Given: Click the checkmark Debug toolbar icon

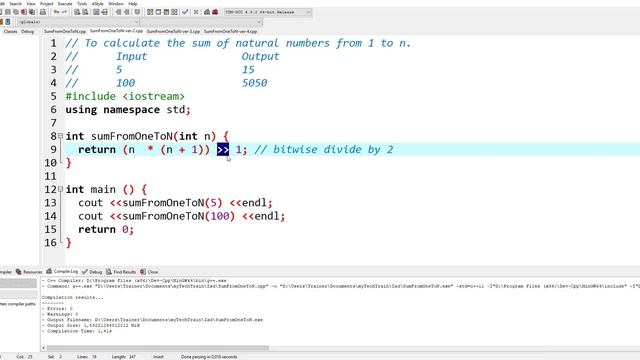Looking at the screenshot, I should click(185, 12).
